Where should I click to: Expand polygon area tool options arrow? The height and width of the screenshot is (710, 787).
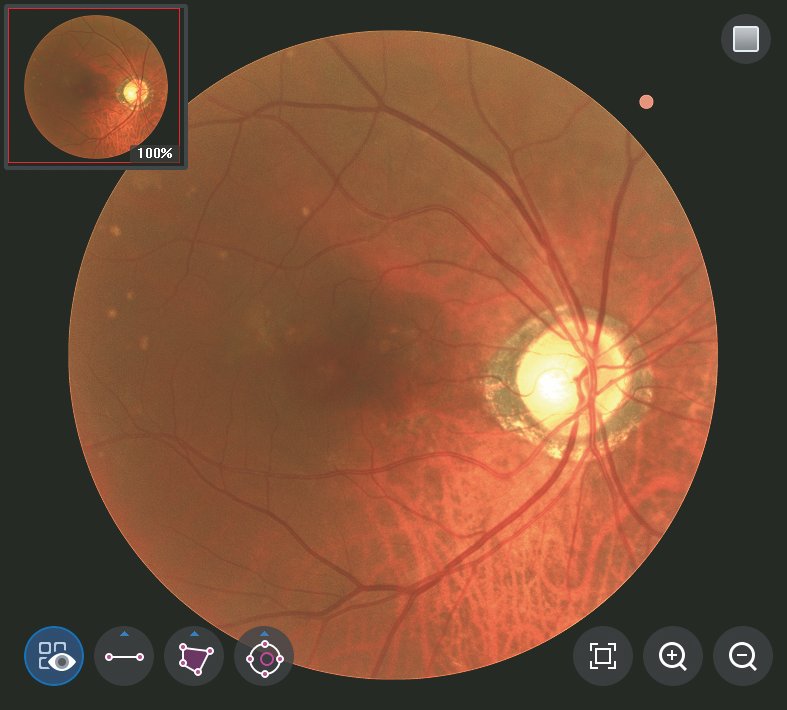coord(195,634)
